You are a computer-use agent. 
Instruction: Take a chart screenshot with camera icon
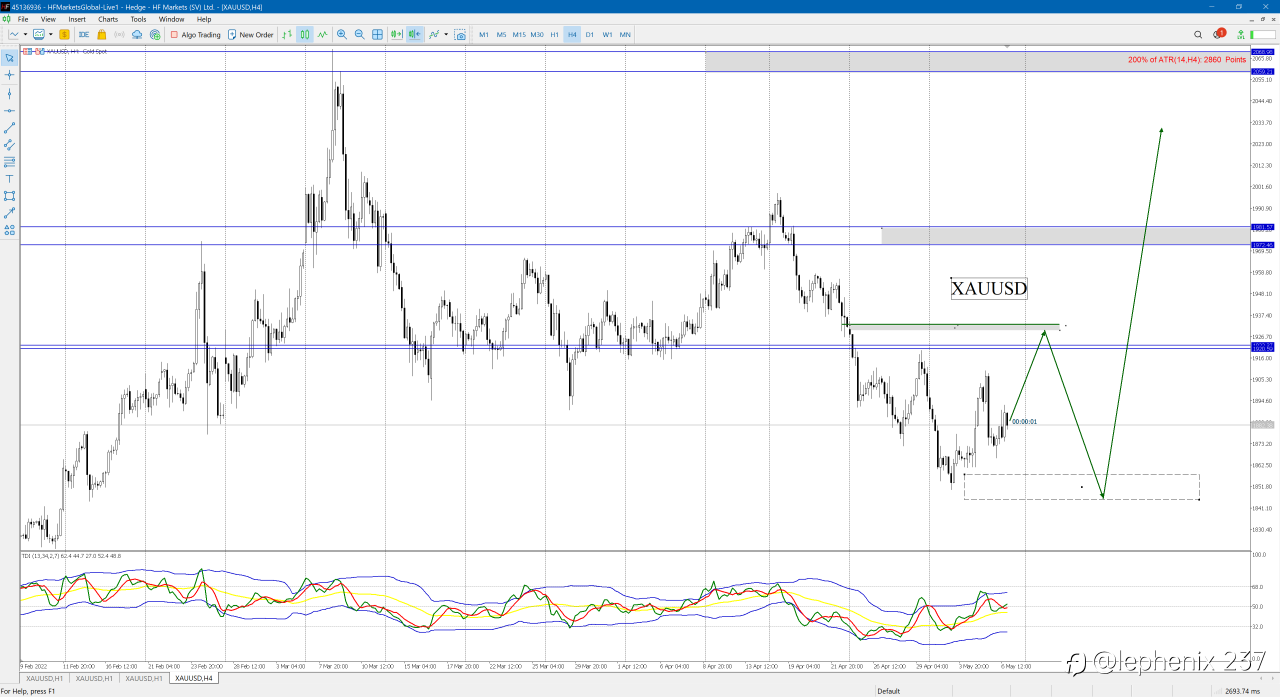pos(460,34)
